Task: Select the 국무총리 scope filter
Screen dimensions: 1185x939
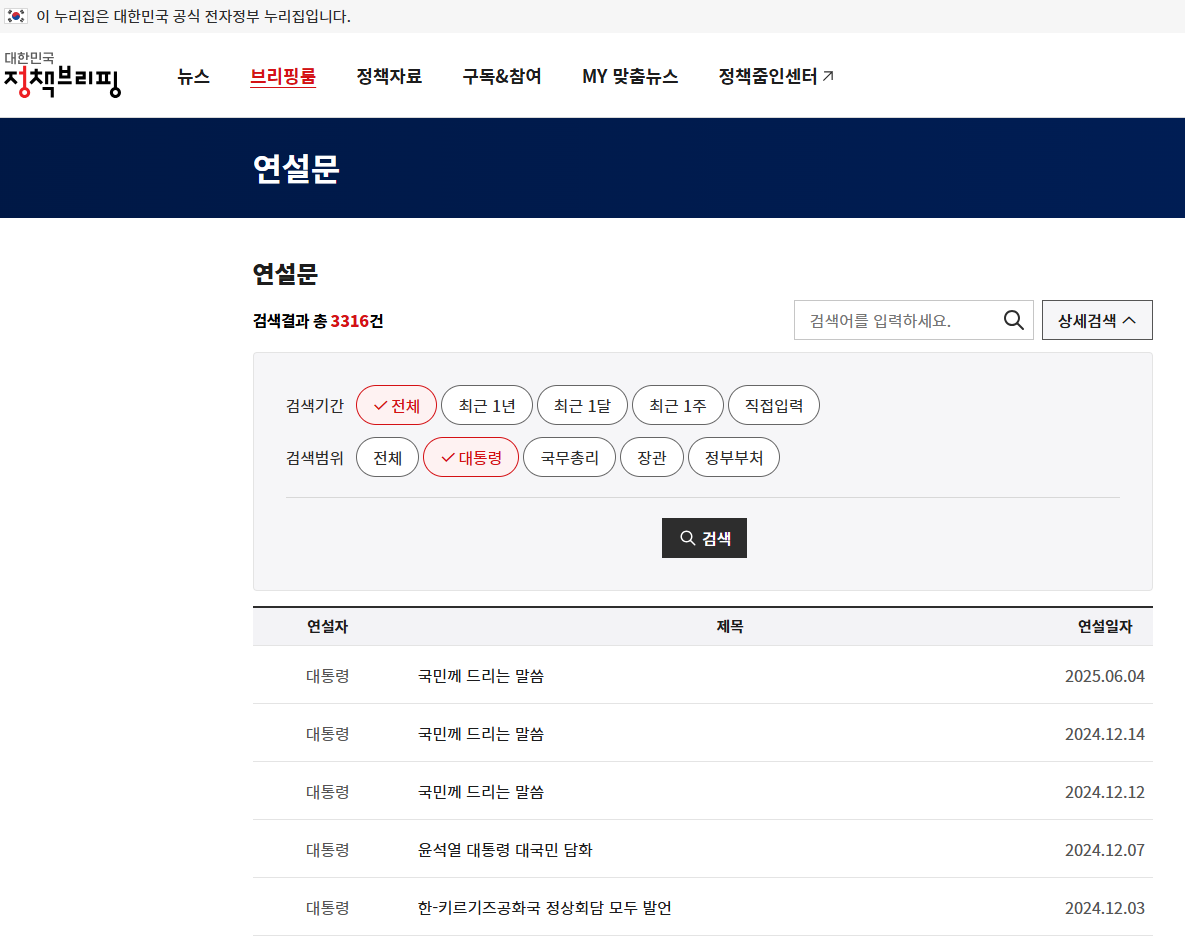Action: [x=569, y=457]
